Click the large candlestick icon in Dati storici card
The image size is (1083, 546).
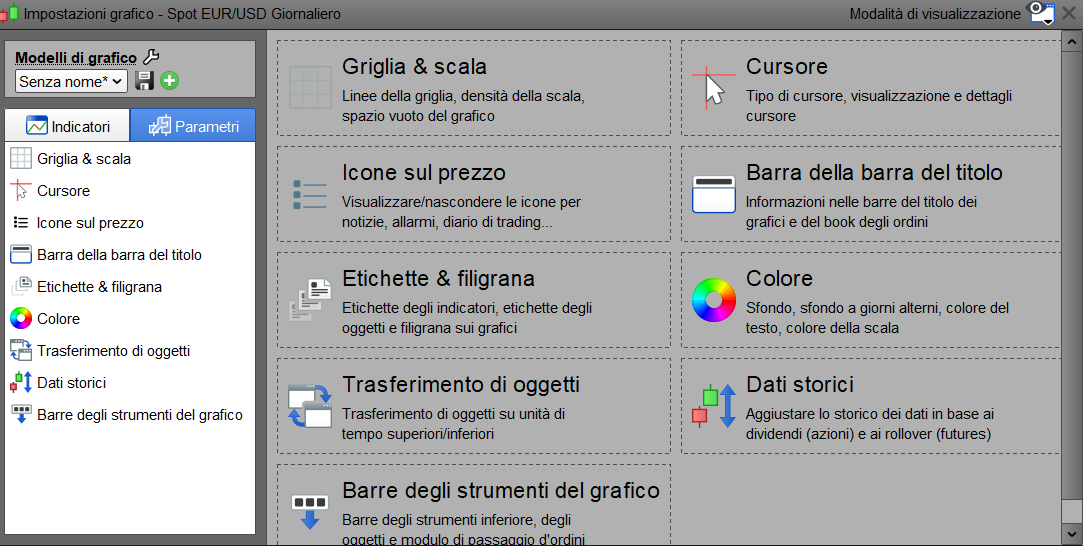point(713,406)
